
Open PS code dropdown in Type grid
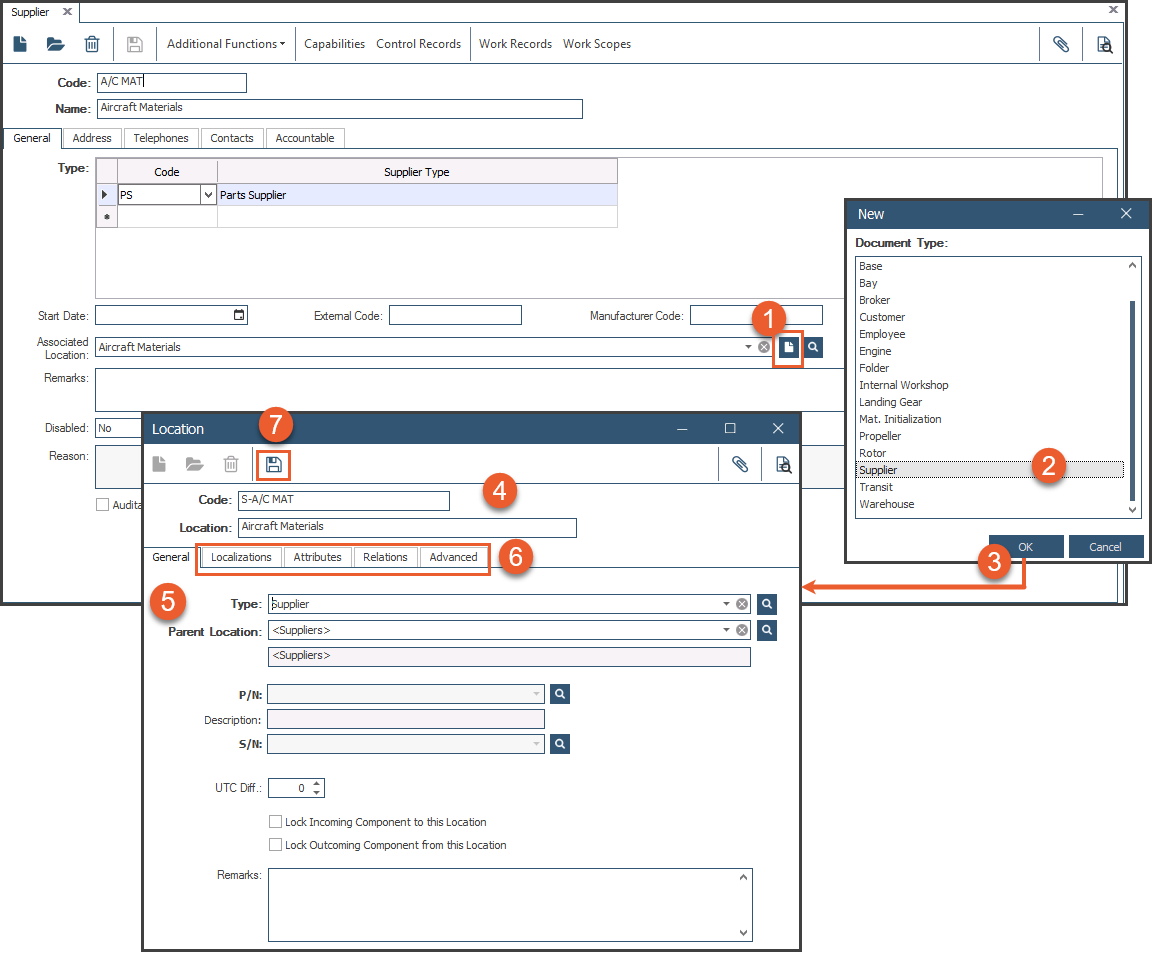point(209,195)
